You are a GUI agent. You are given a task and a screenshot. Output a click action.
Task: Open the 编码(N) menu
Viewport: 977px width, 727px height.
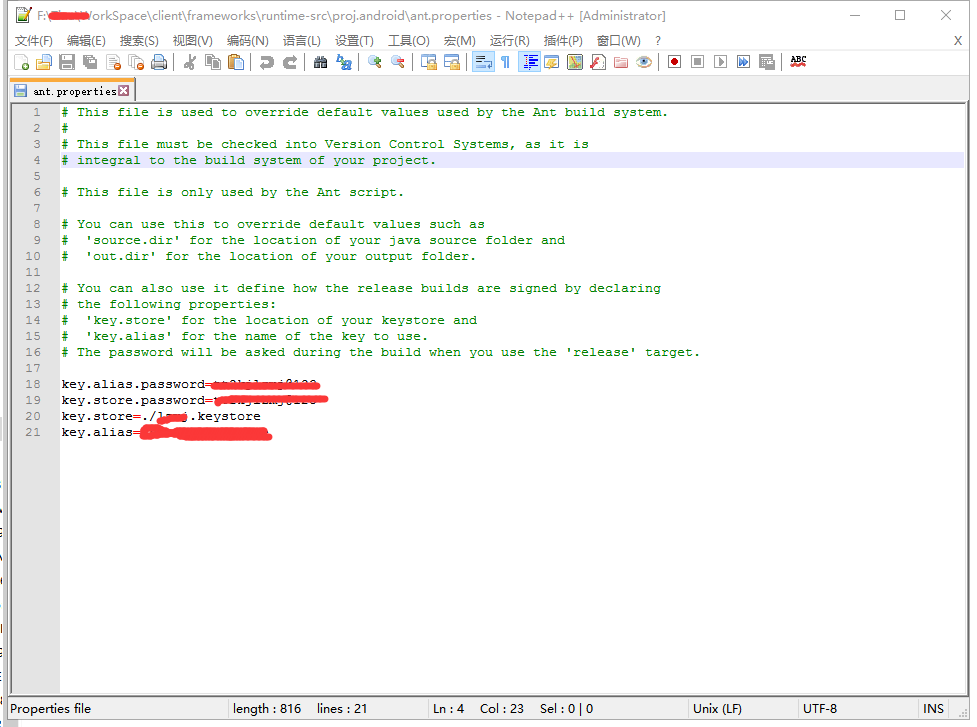point(247,40)
